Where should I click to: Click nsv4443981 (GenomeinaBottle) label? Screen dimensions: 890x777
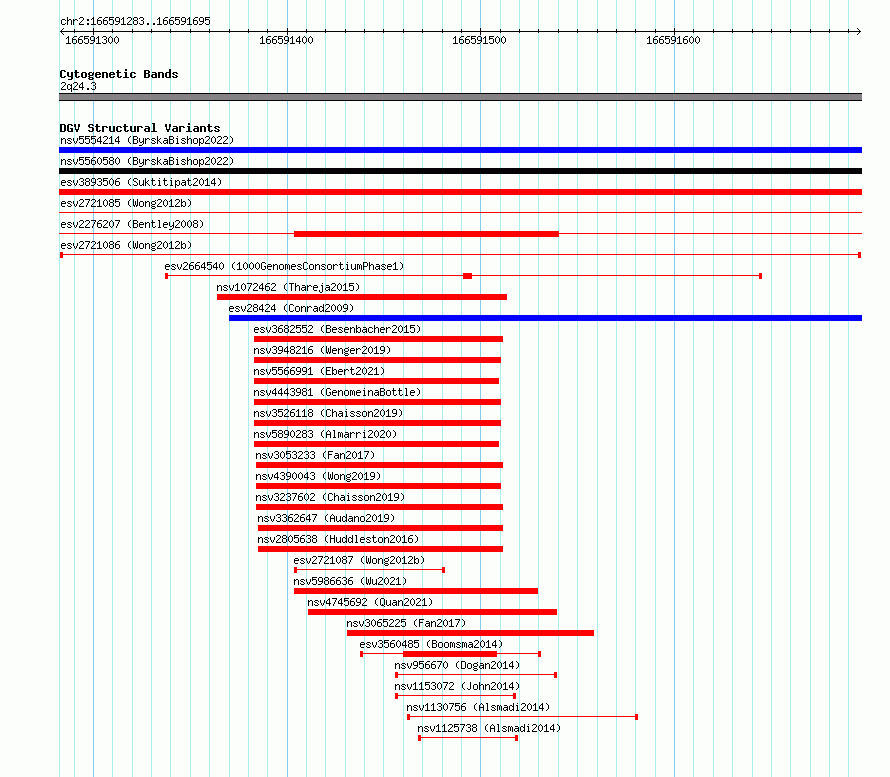[337, 392]
